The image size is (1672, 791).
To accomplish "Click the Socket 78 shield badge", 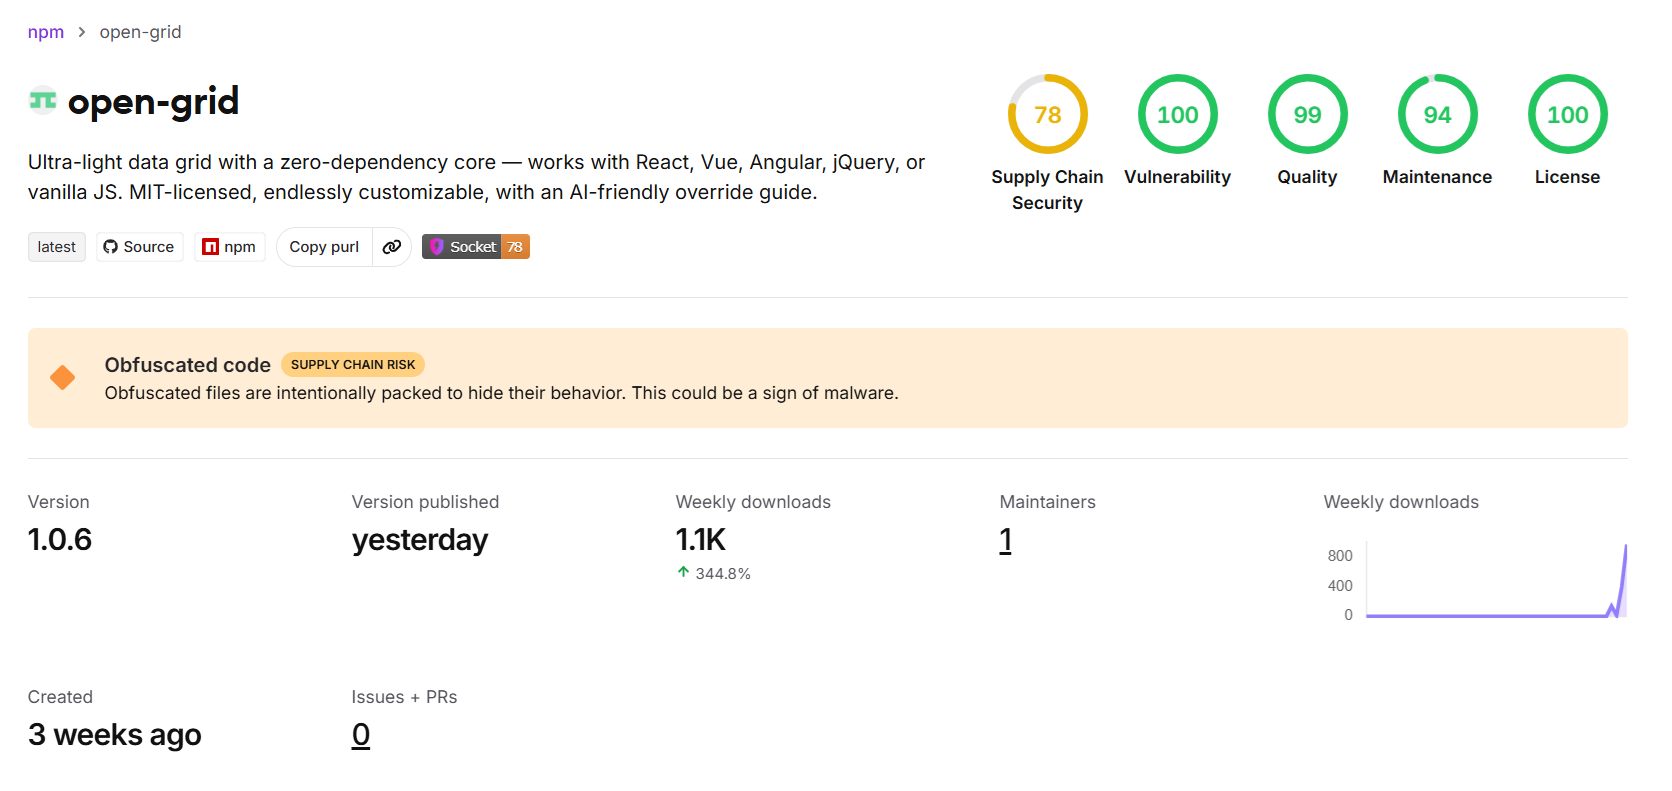I will 476,247.
